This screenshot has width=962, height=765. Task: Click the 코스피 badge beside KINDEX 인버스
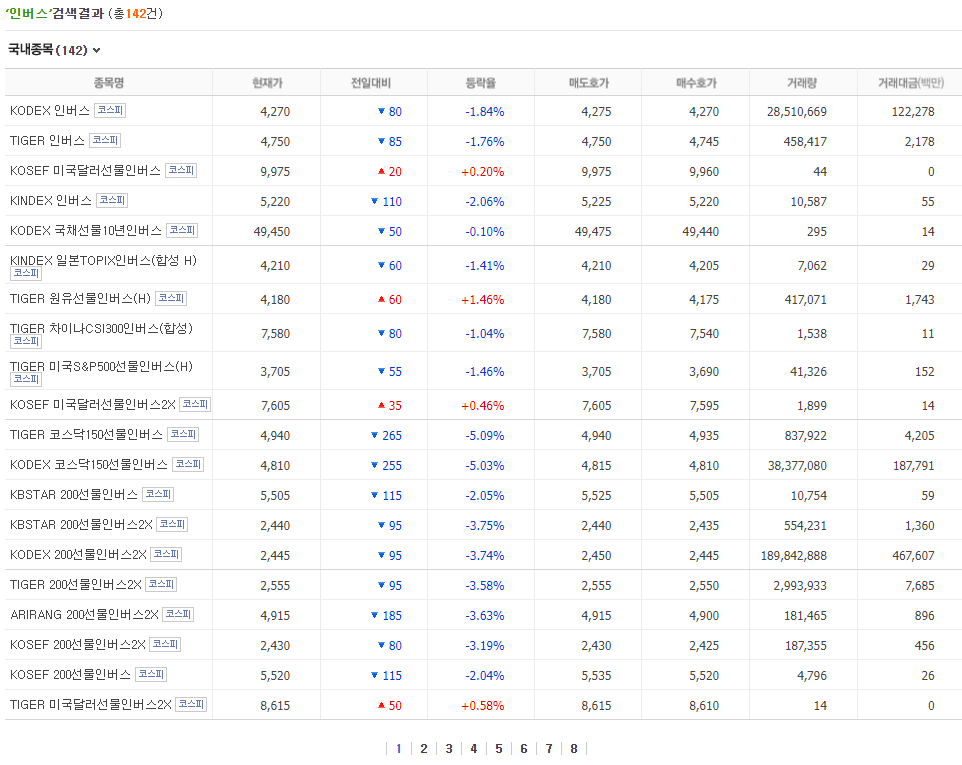(x=112, y=201)
